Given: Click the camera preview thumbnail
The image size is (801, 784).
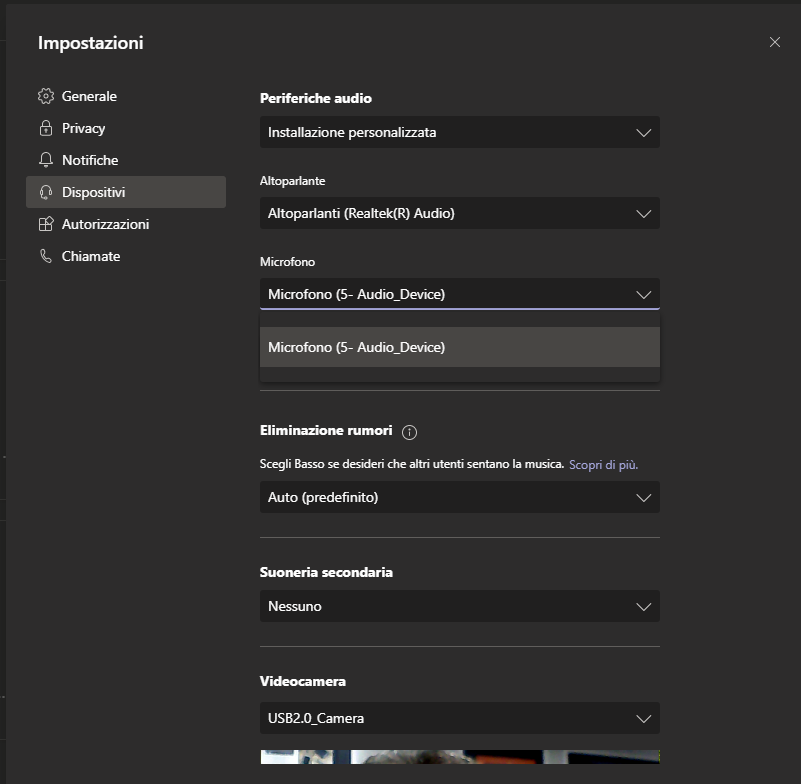Looking at the screenshot, I should point(459,767).
